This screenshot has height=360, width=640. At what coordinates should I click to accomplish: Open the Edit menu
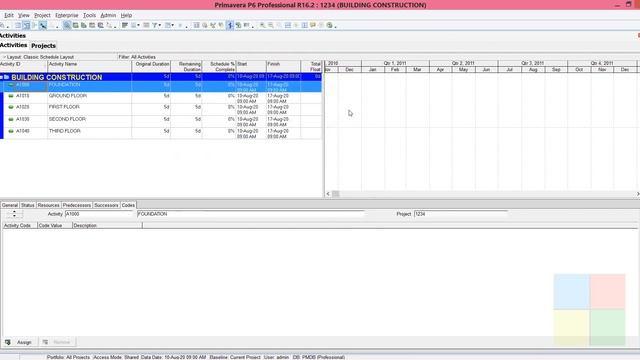click(x=9, y=15)
